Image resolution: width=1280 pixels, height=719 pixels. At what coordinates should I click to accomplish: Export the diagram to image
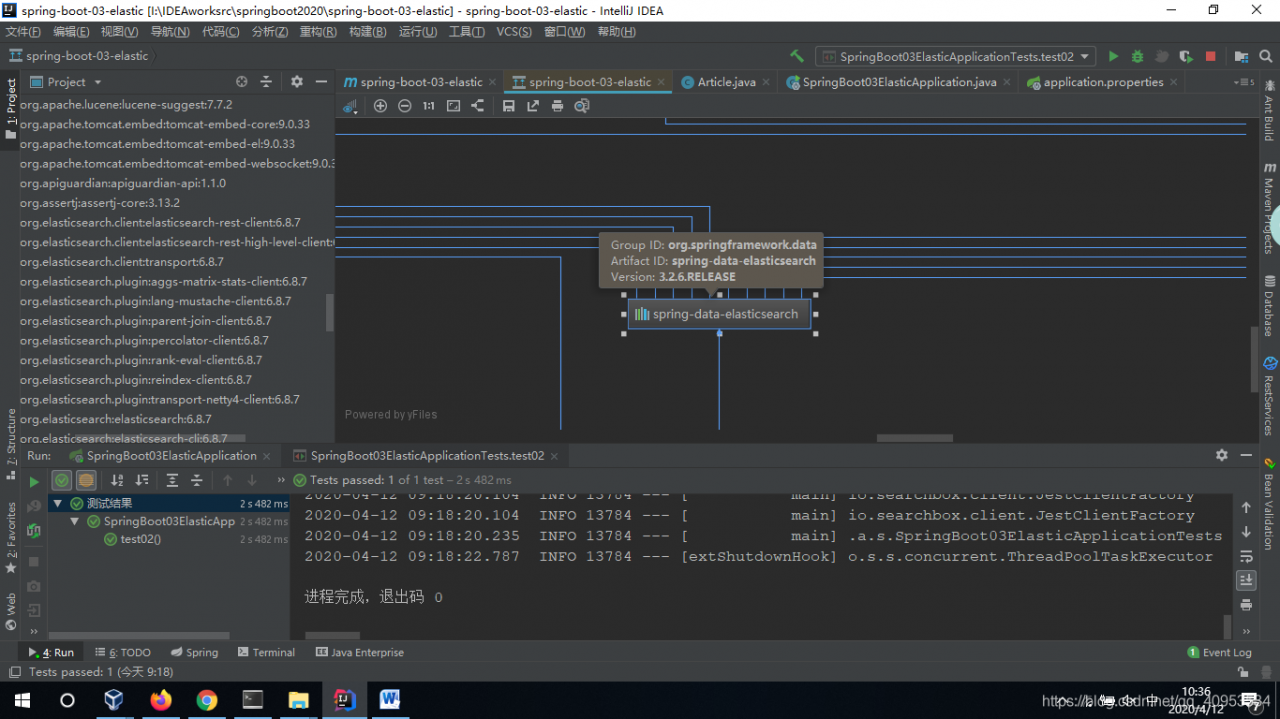point(533,106)
